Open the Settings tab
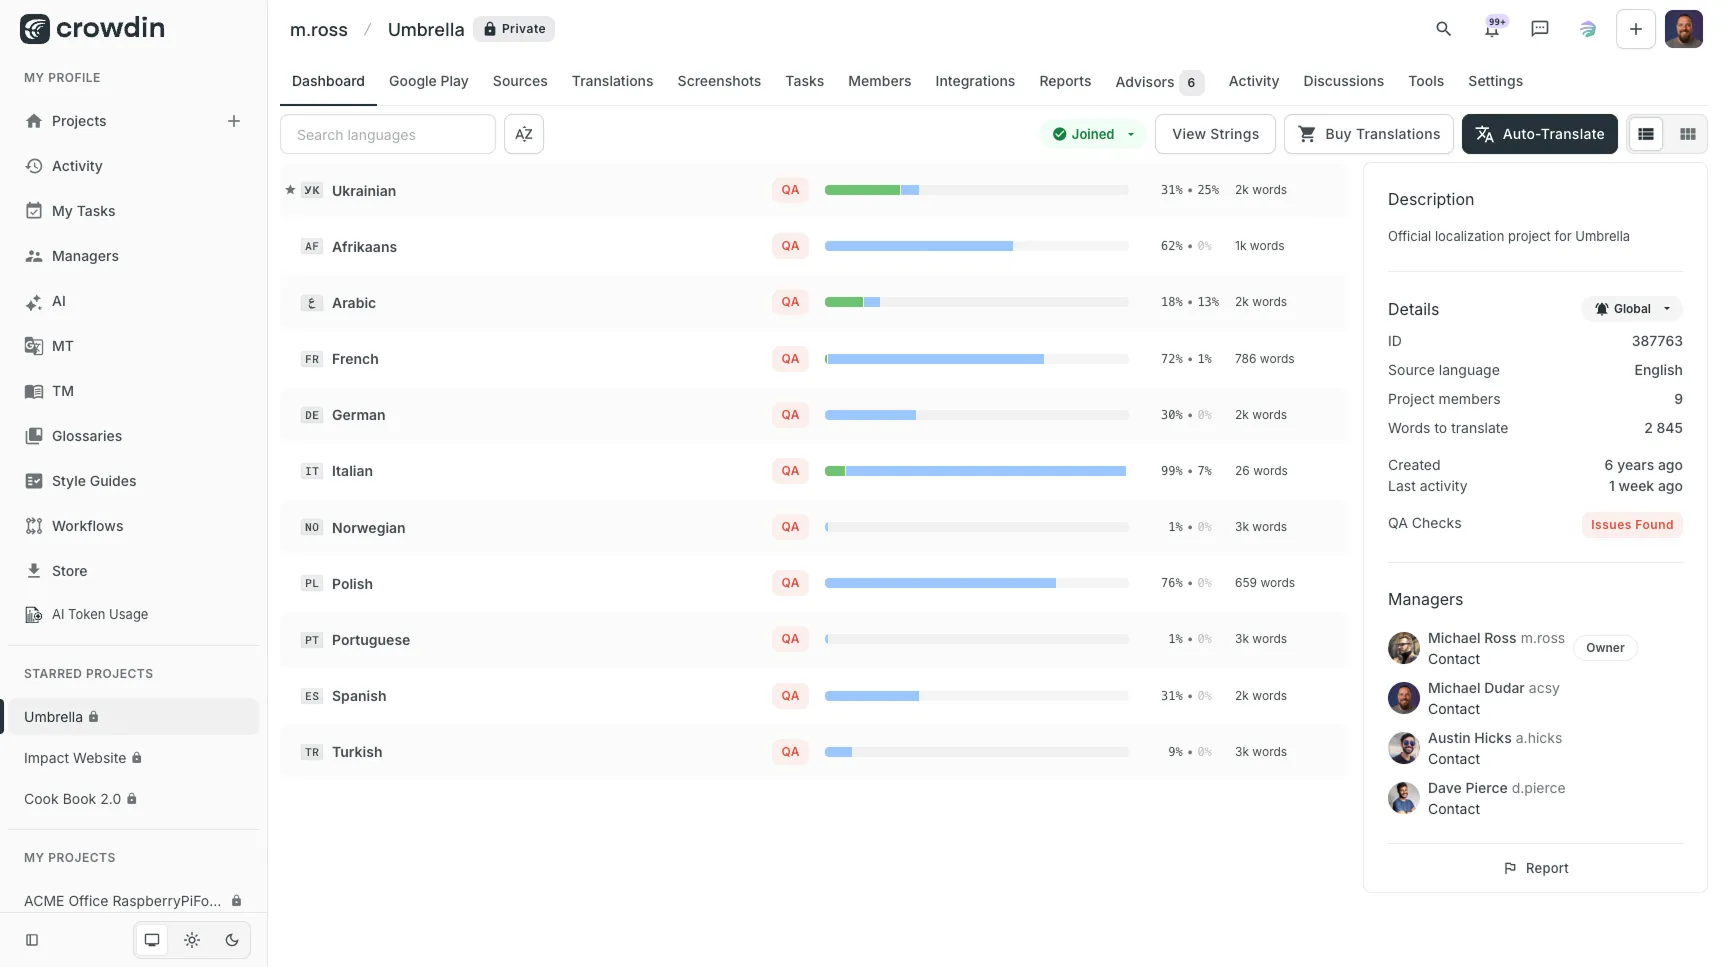 [x=1496, y=81]
